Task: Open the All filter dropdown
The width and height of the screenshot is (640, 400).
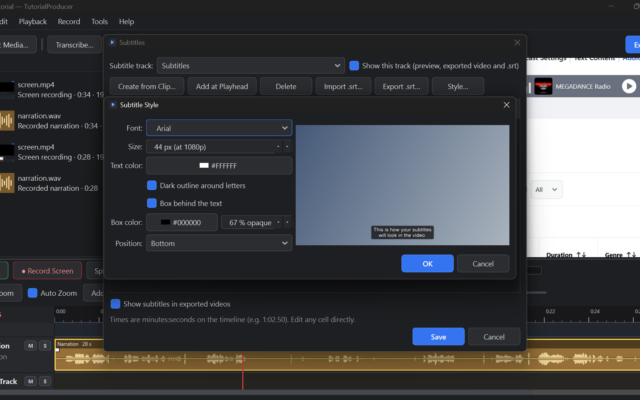Action: pos(547,189)
